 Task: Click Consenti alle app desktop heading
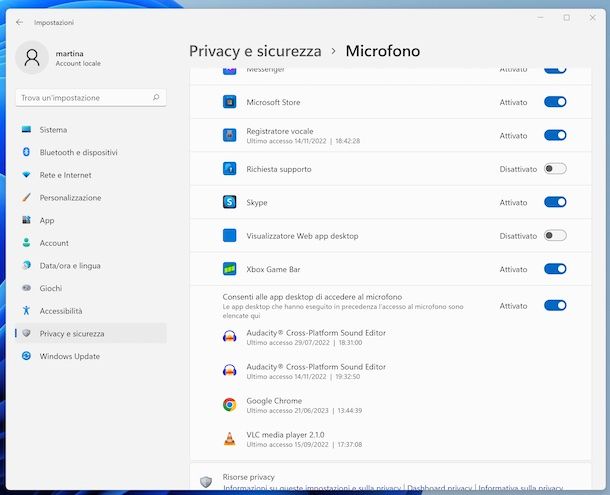click(312, 297)
